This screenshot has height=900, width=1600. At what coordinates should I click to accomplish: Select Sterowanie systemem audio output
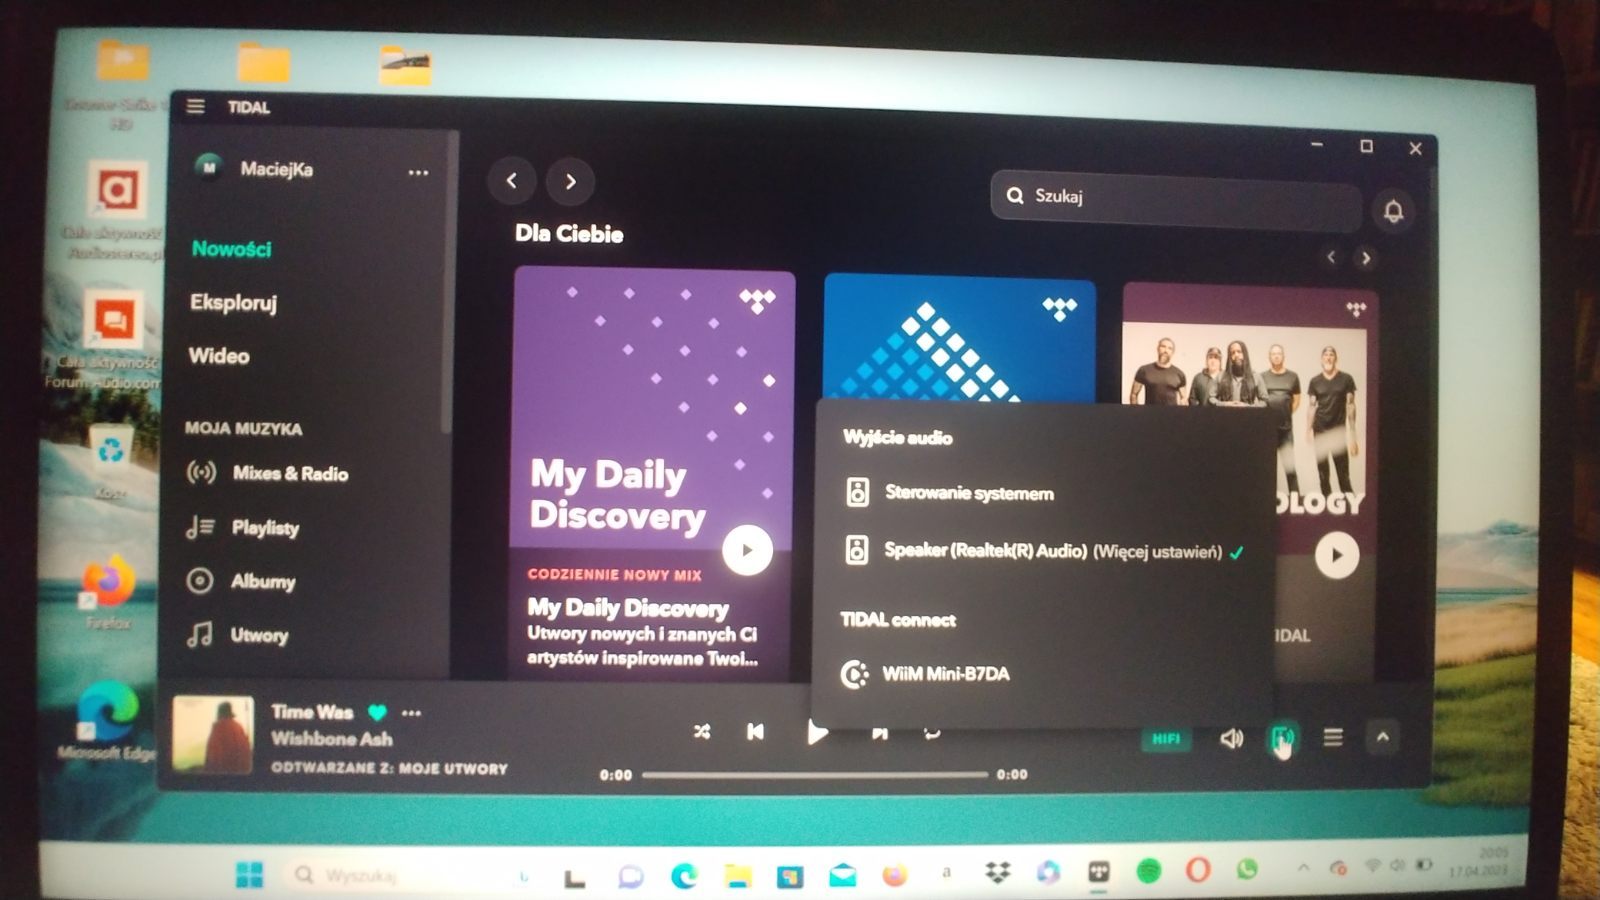click(950, 493)
